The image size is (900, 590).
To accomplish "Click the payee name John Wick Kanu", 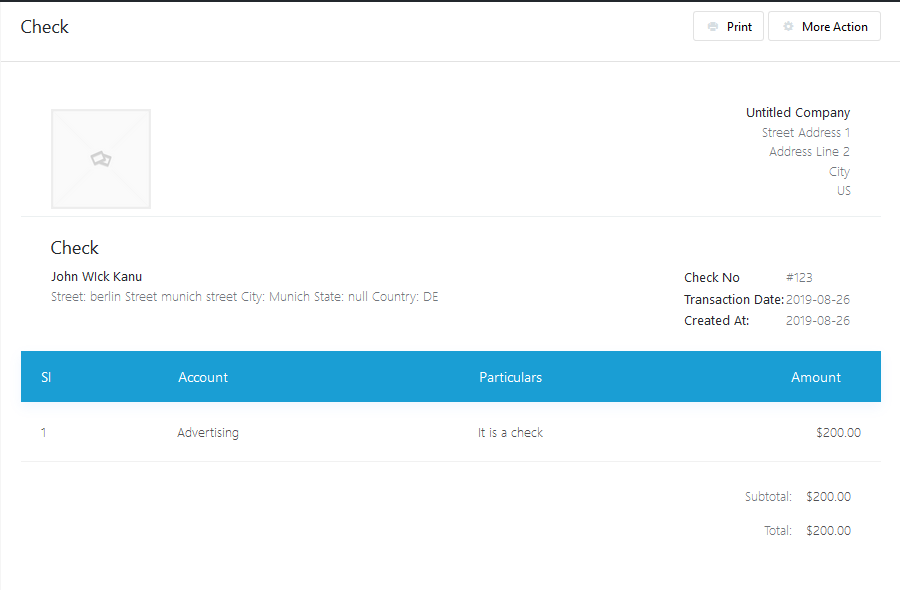I will point(96,277).
